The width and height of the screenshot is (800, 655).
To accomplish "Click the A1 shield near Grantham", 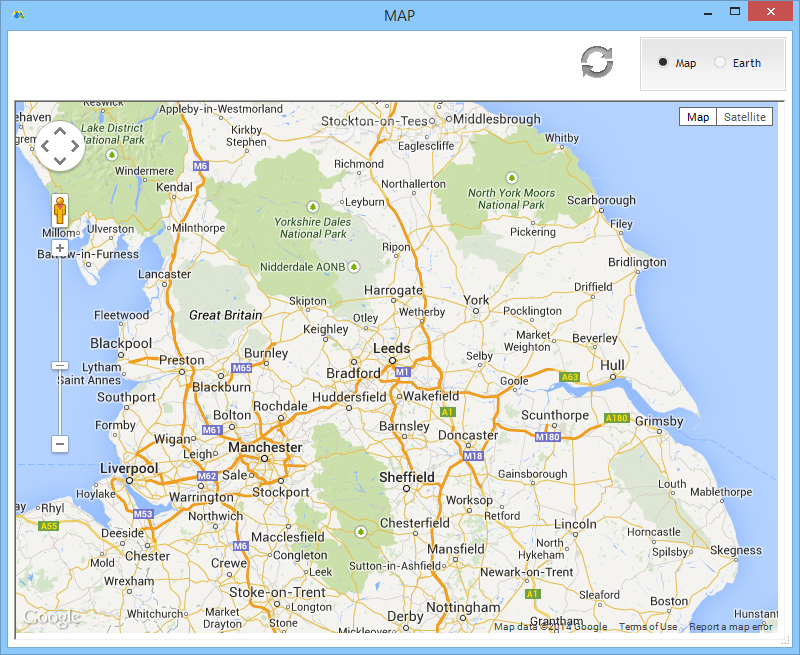I will coord(533,594).
